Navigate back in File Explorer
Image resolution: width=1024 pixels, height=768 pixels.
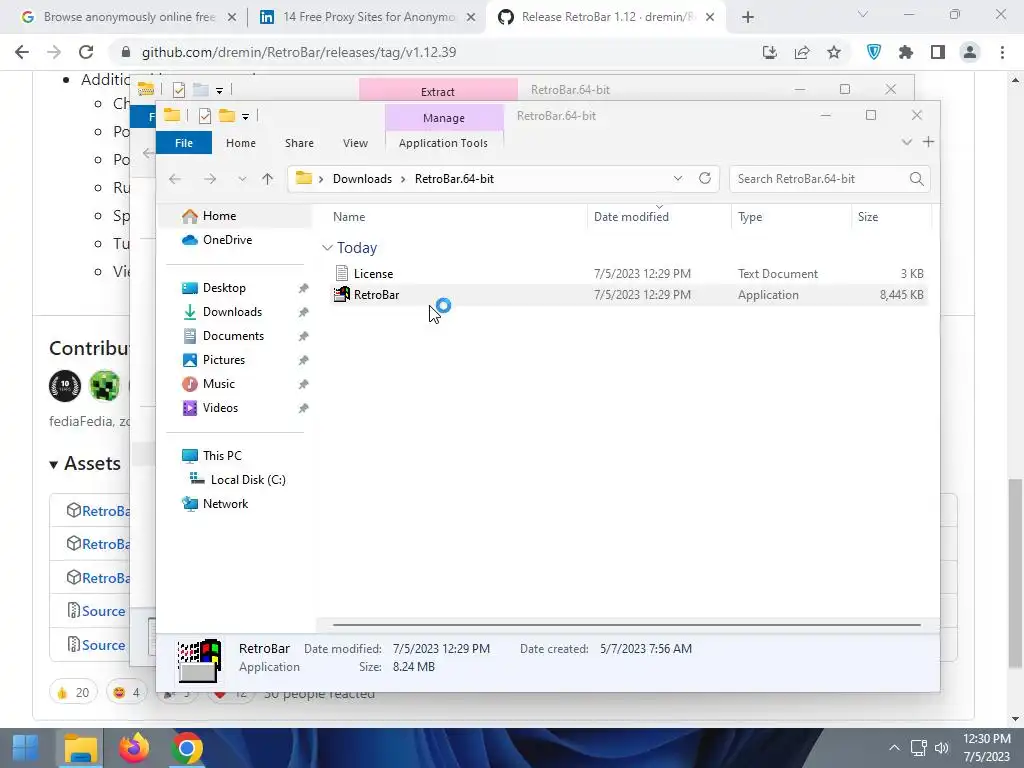[174, 179]
